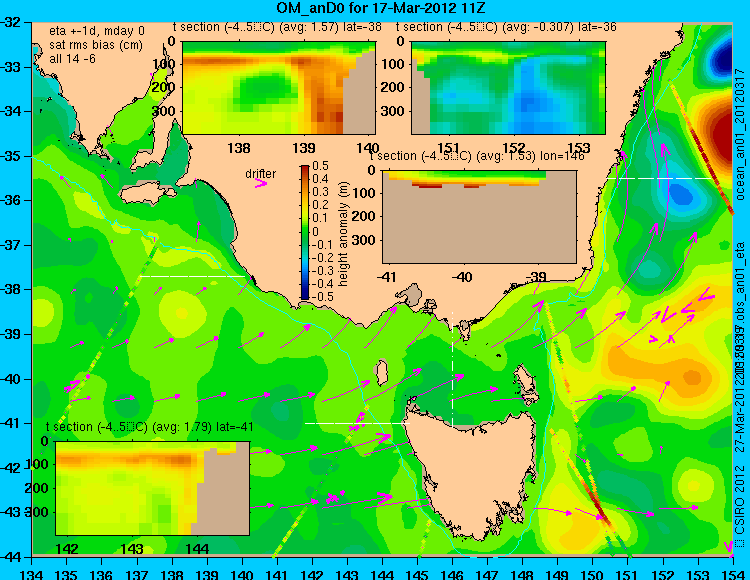750x580 pixels.
Task: Click main map latitude axis label -44
Action: pos(11,557)
